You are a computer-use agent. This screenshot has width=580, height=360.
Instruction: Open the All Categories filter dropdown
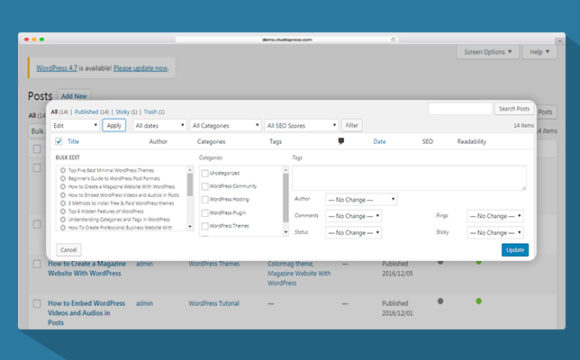[x=225, y=125]
